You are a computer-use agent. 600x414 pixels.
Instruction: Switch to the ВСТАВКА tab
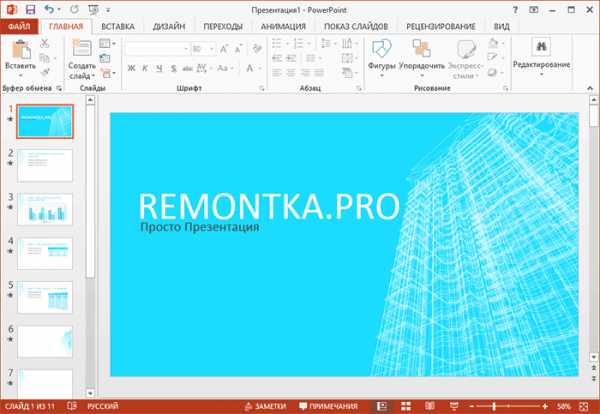coord(118,26)
